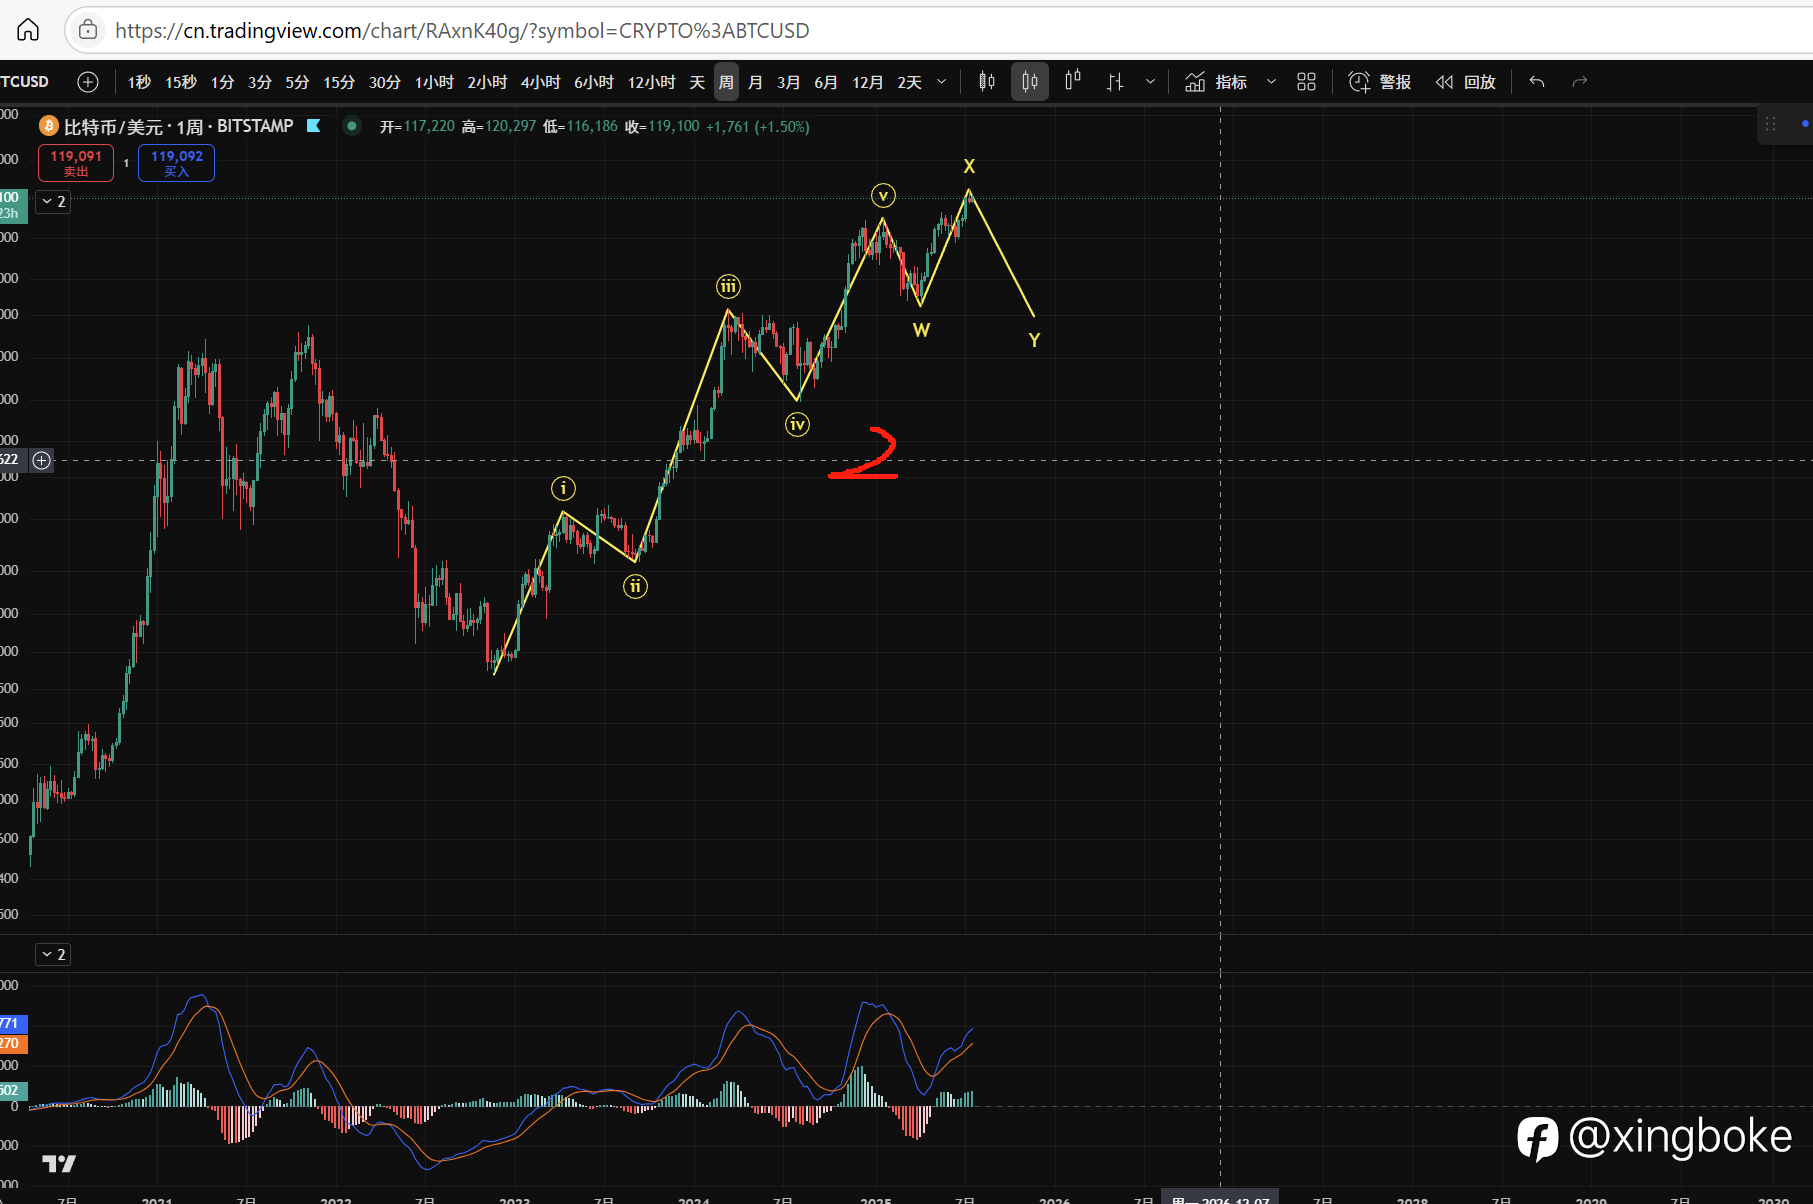Select the highlighted candlestick chart style
This screenshot has width=1813, height=1204.
point(1030,82)
